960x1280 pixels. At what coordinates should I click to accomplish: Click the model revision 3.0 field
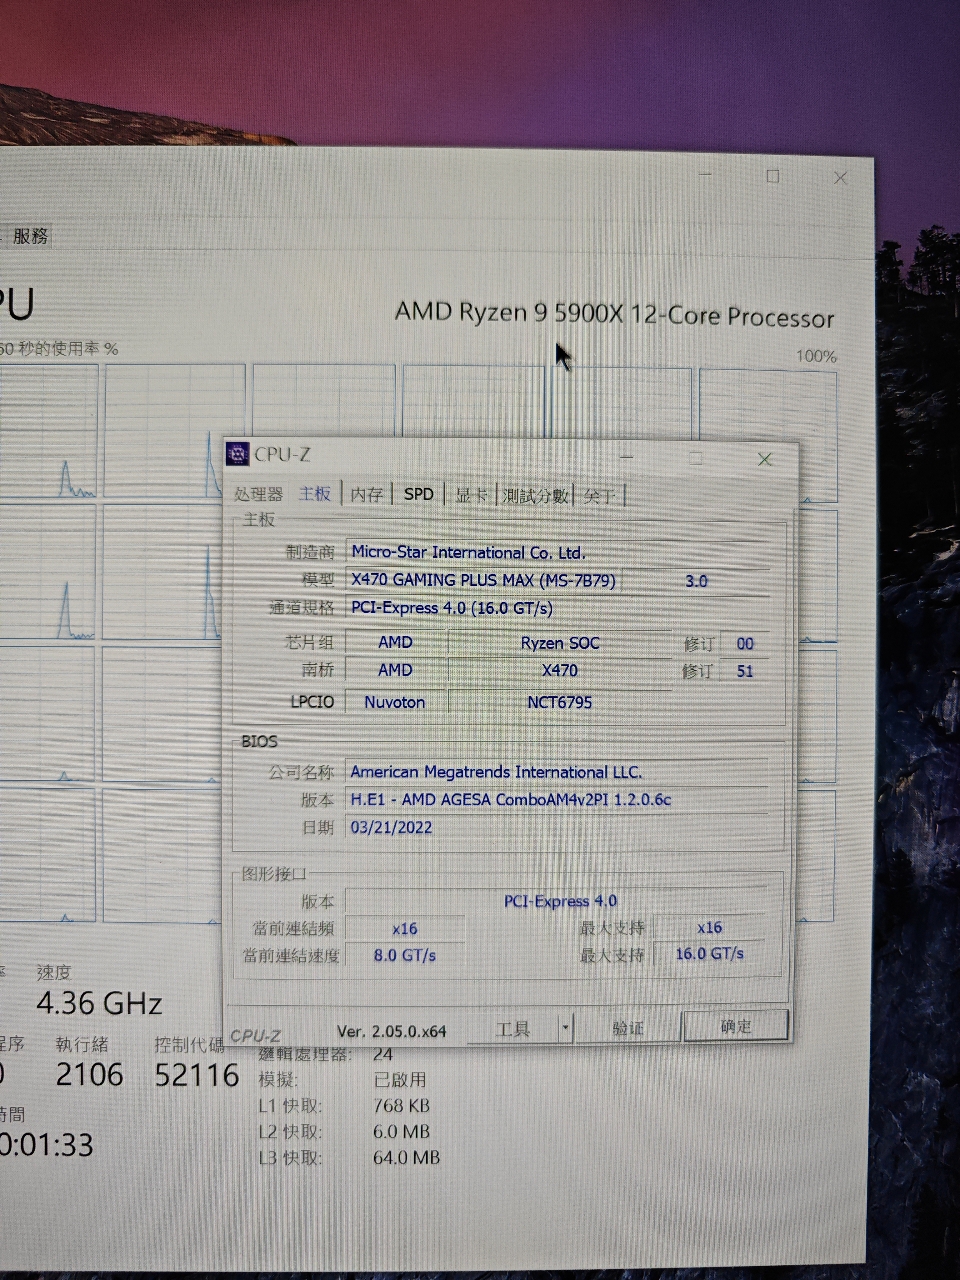pyautogui.click(x=697, y=580)
